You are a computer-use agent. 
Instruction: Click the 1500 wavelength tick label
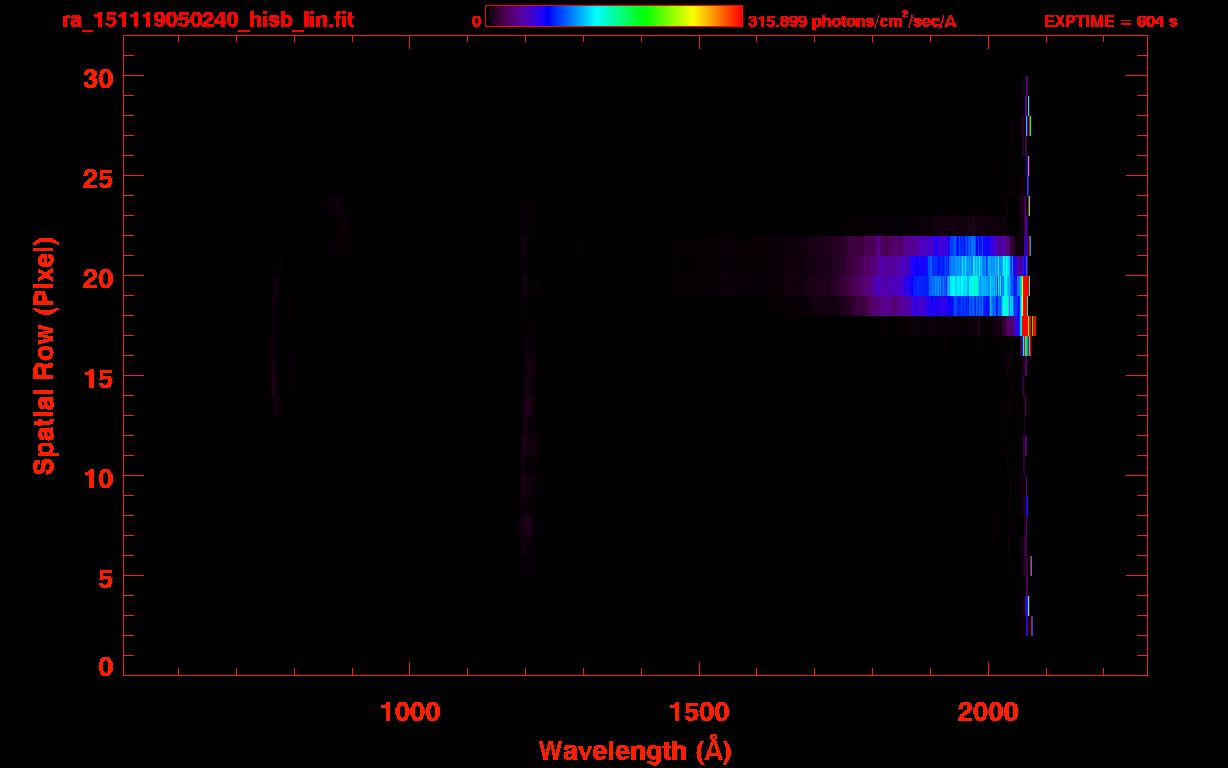[698, 713]
